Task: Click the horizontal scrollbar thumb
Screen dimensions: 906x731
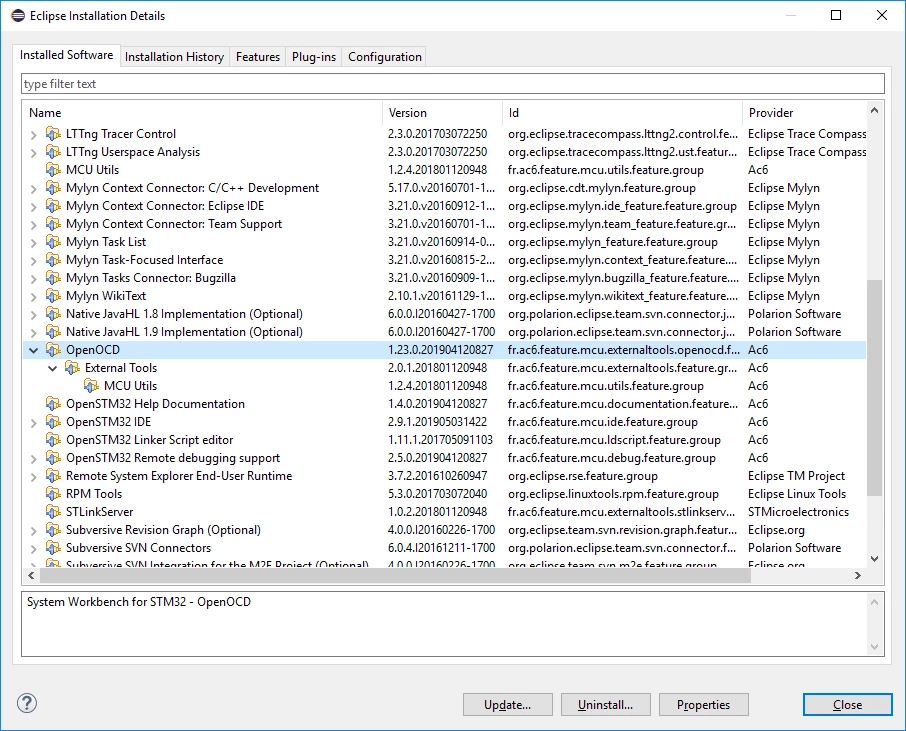Action: 395,576
